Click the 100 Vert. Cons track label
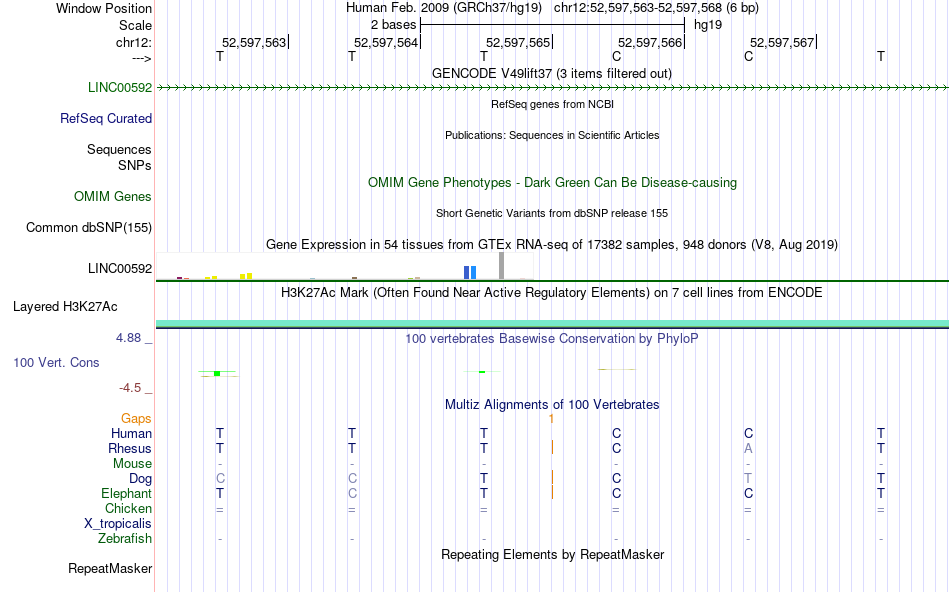Viewport: 950px width, 592px height. click(56, 362)
